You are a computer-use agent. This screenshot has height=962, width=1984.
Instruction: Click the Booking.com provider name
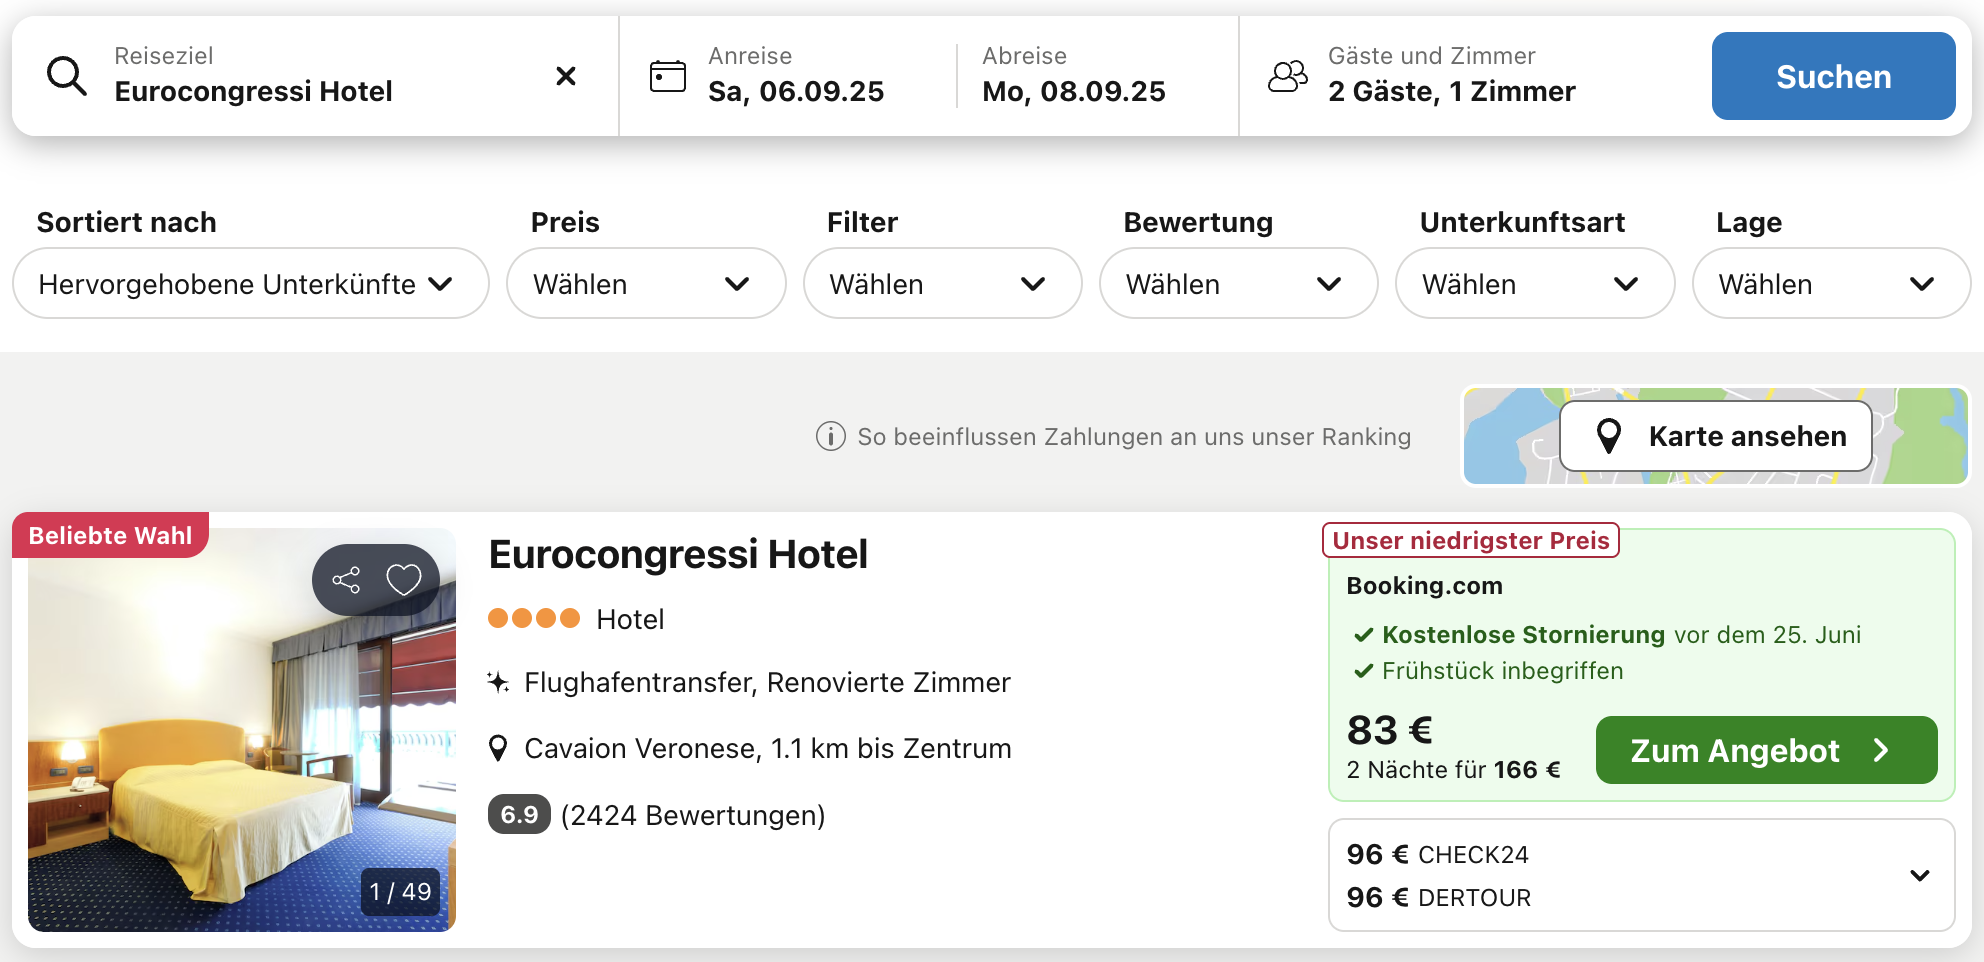1424,586
